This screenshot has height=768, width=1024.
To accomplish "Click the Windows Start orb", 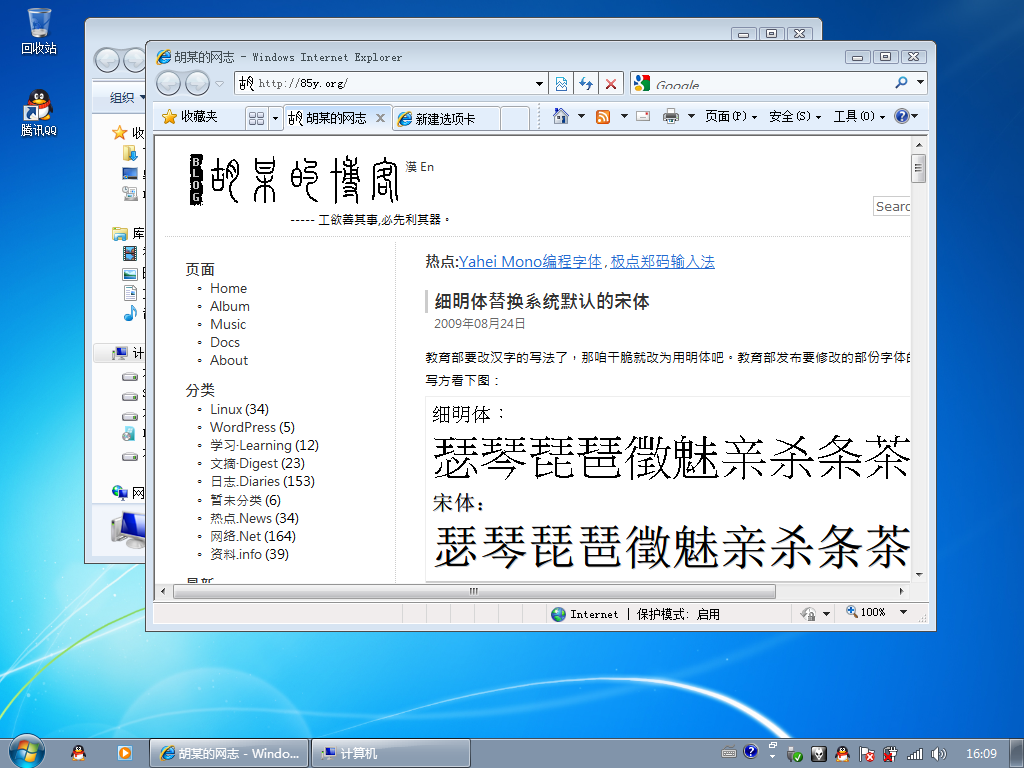I will (25, 752).
